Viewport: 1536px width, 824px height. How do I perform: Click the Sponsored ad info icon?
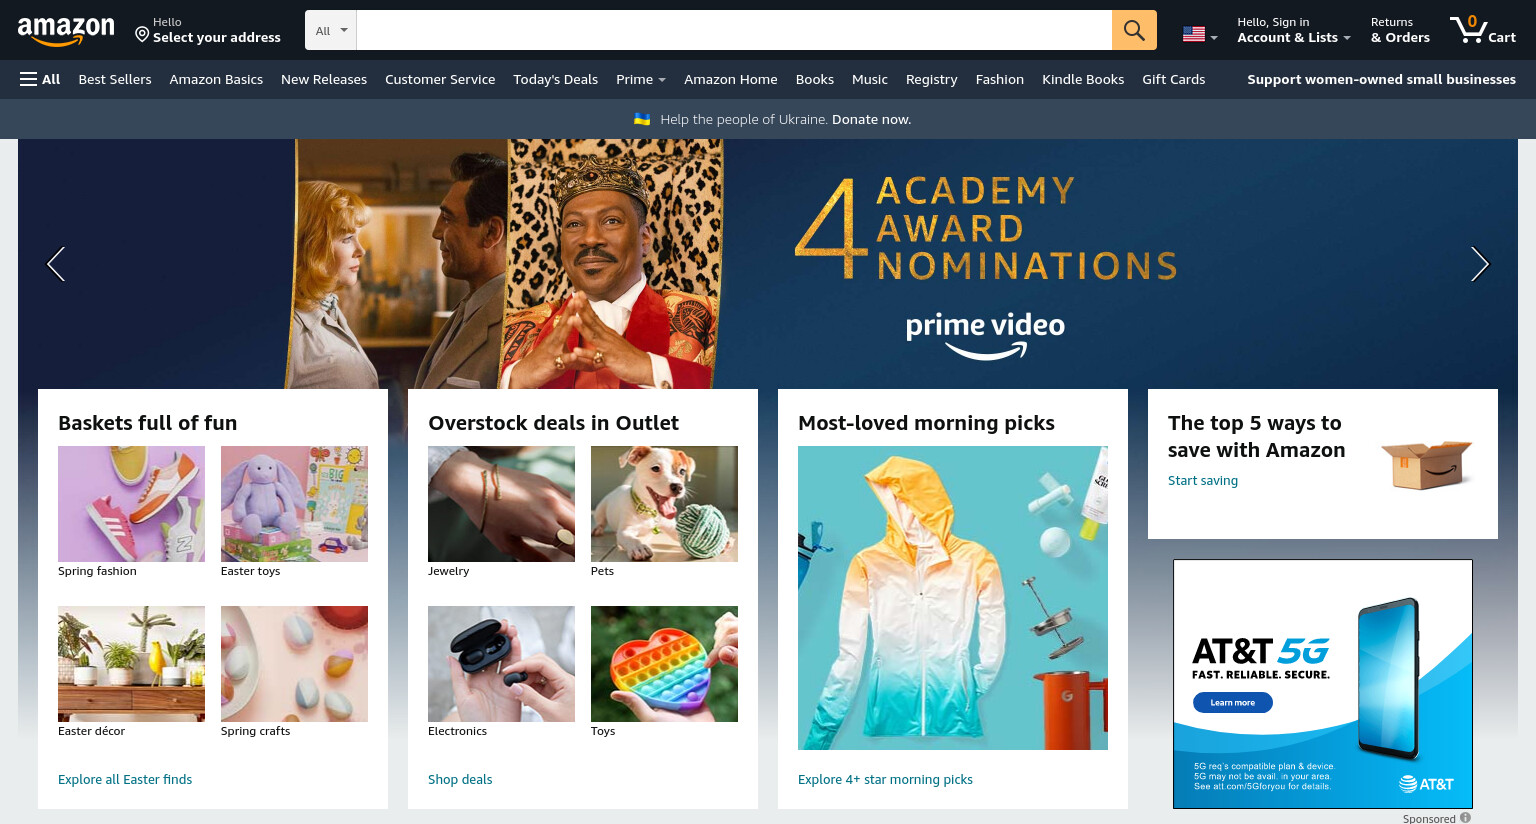[1465, 818]
